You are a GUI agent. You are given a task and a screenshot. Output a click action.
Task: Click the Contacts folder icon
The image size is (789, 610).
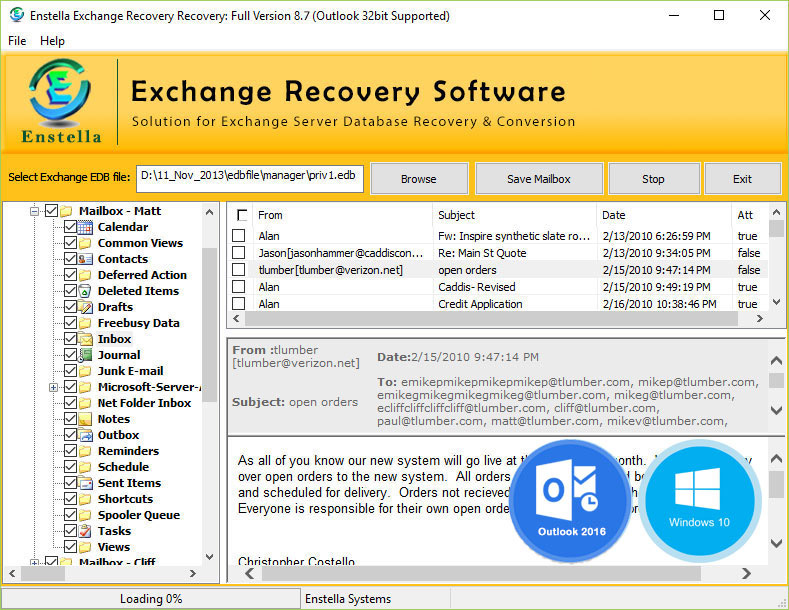(x=86, y=259)
